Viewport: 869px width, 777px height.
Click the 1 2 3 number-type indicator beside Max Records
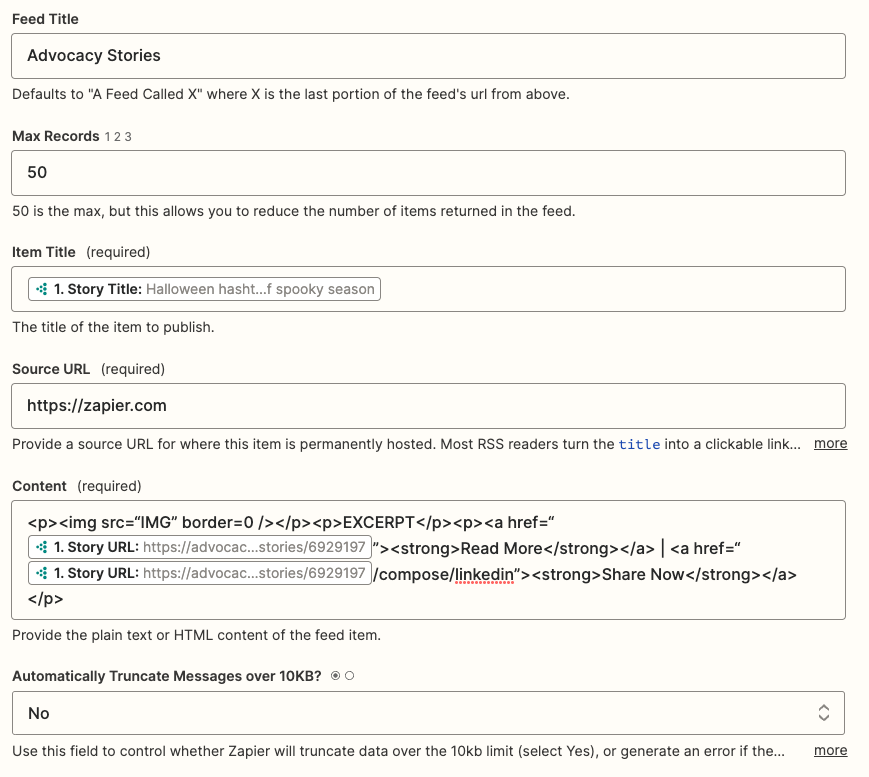(x=118, y=137)
